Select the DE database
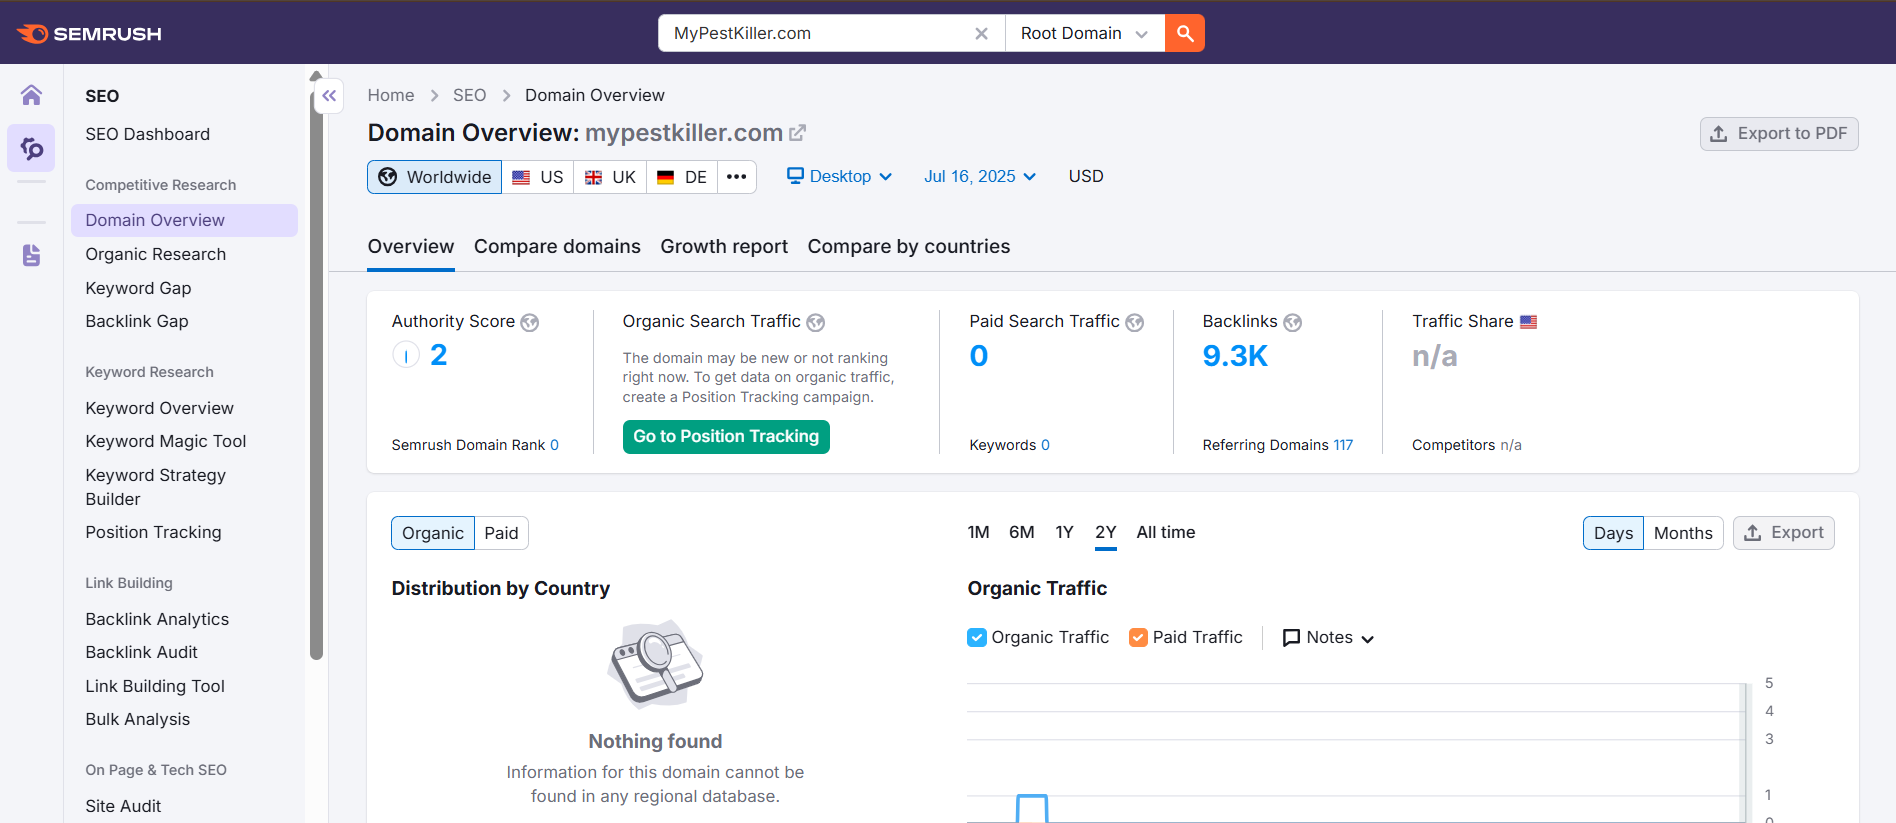This screenshot has height=823, width=1896. [x=682, y=177]
